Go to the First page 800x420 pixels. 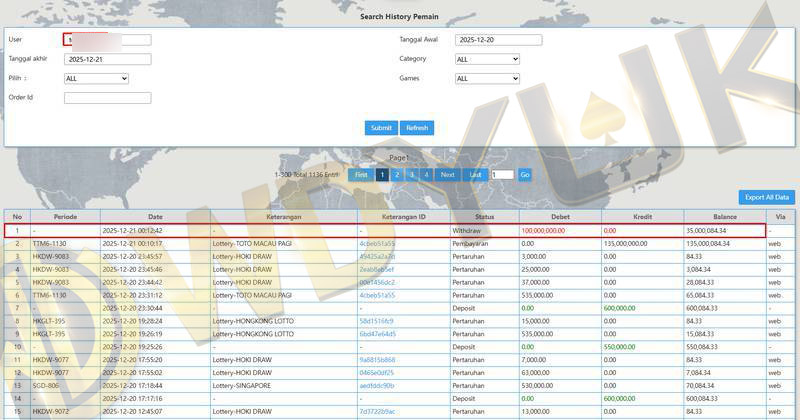pos(361,175)
